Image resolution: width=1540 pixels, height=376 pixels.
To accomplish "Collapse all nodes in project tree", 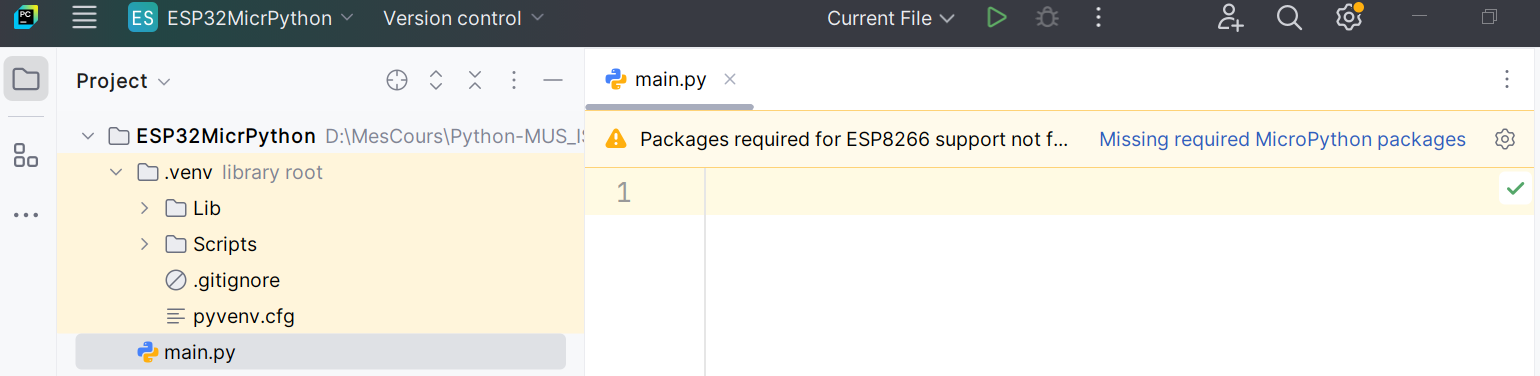I will [x=475, y=81].
